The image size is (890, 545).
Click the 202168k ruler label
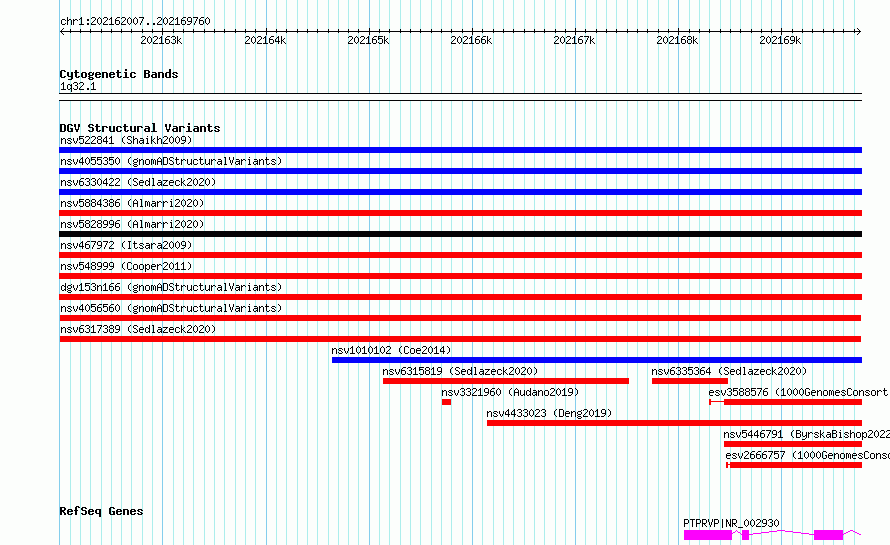coord(677,40)
